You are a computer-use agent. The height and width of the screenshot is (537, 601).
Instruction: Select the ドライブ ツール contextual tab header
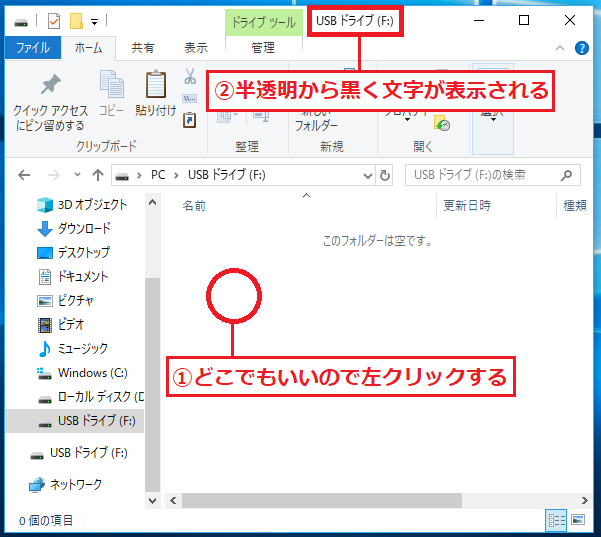pos(264,23)
